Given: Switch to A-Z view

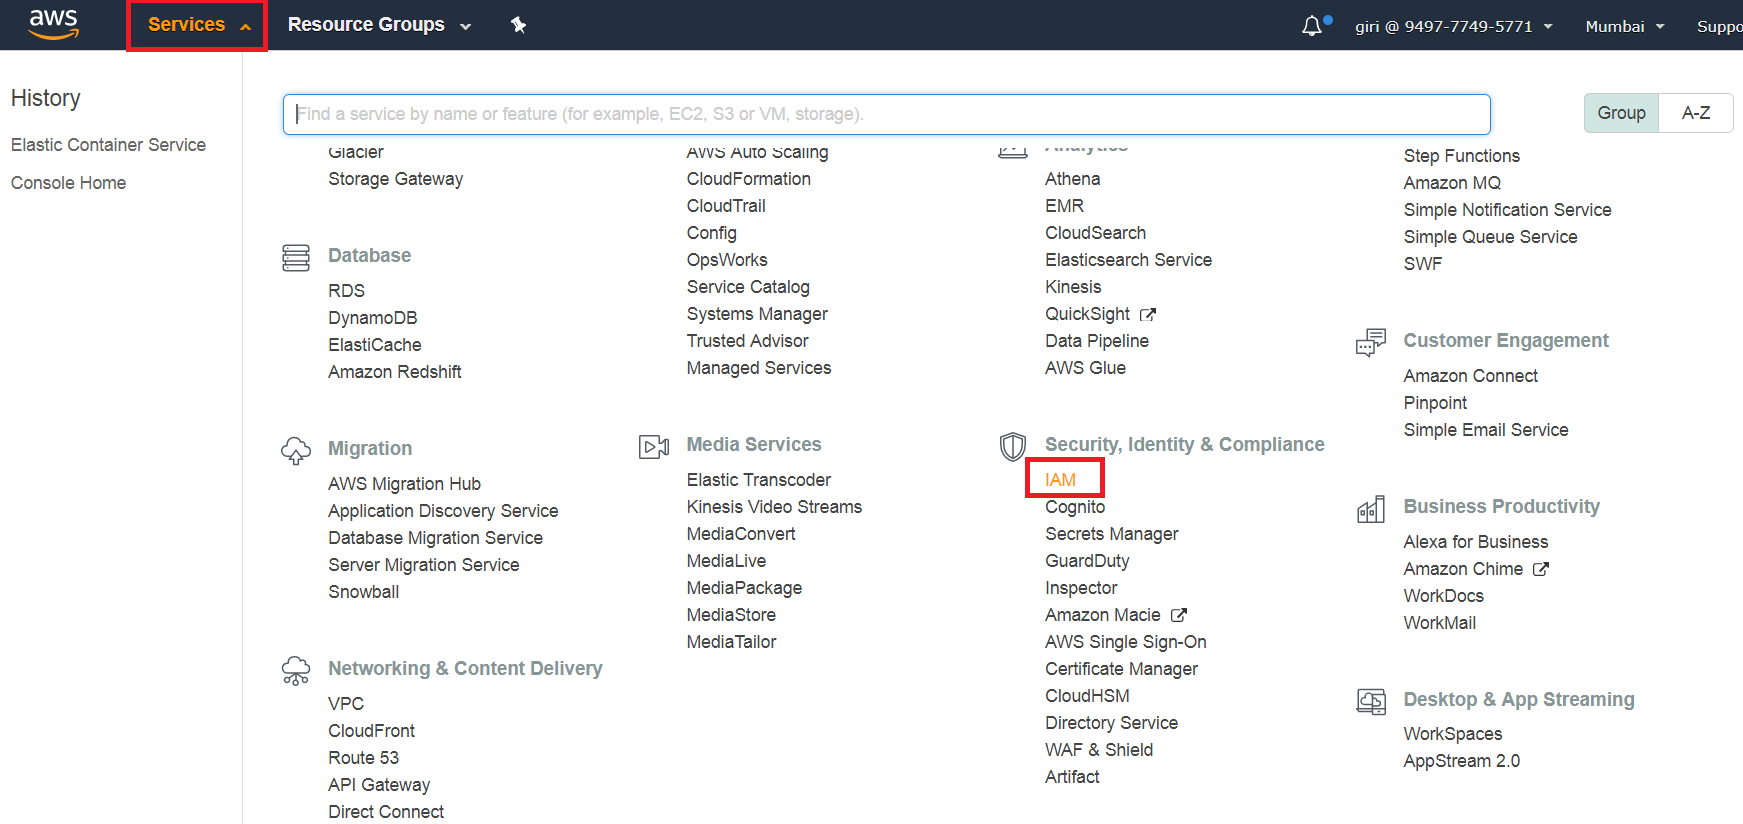Looking at the screenshot, I should [x=1695, y=113].
